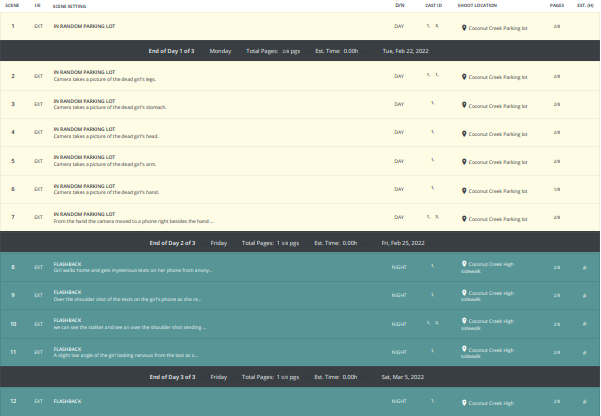Open scene description about the dead girl's head
Image resolution: width=601 pixels, height=416 pixels.
click(x=106, y=136)
